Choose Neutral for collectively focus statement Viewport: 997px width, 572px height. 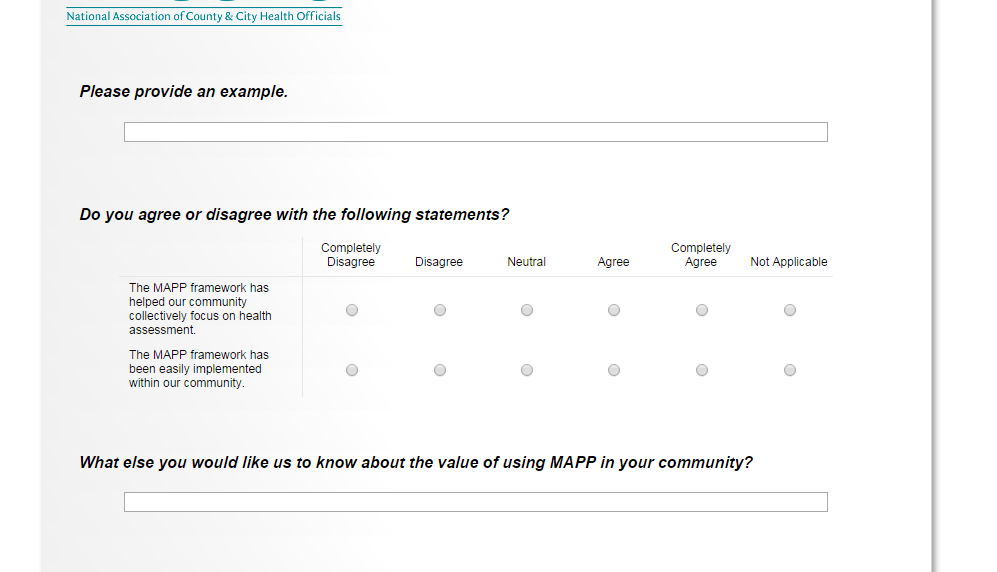527,310
